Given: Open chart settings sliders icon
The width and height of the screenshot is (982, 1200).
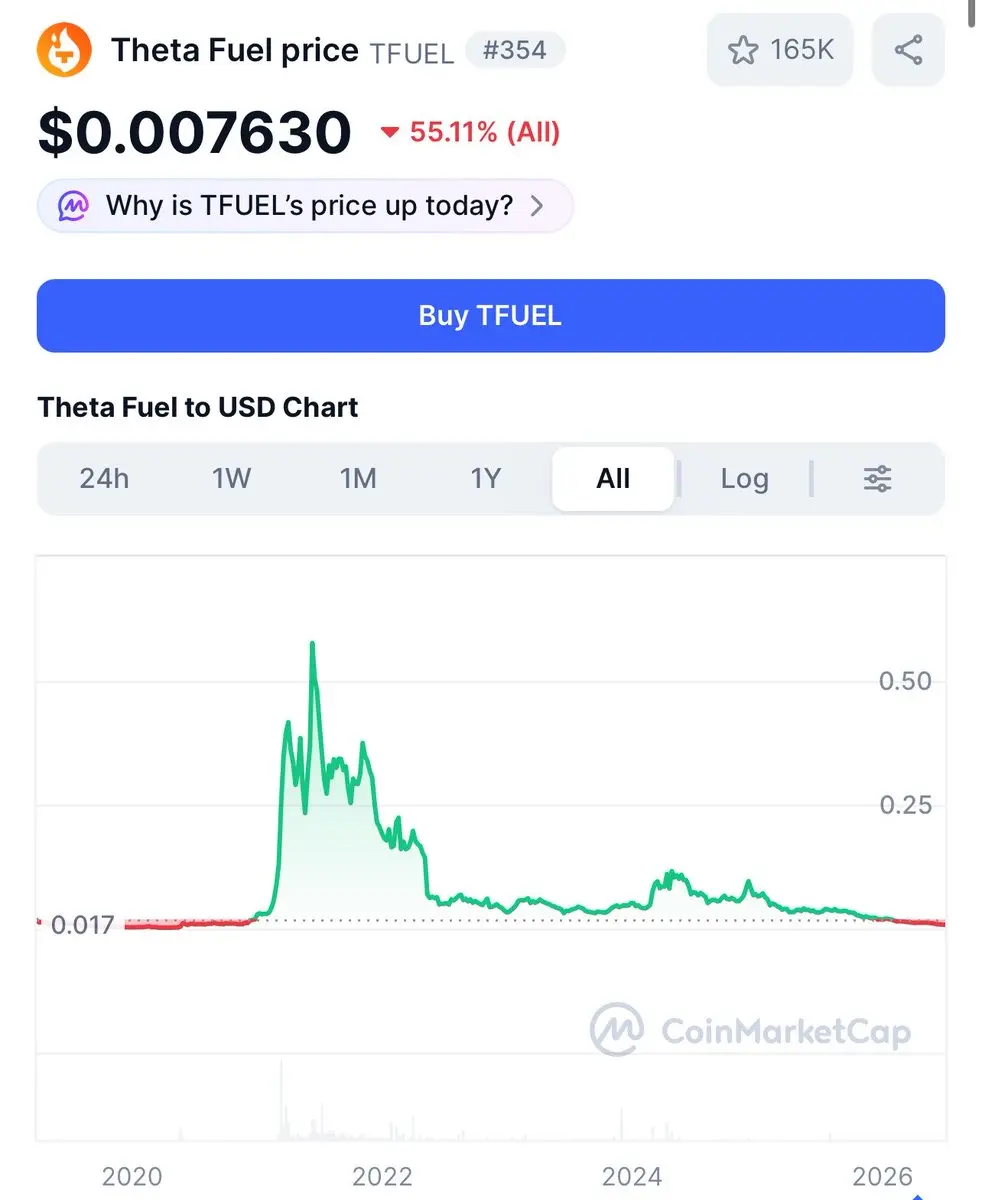Looking at the screenshot, I should coord(877,479).
